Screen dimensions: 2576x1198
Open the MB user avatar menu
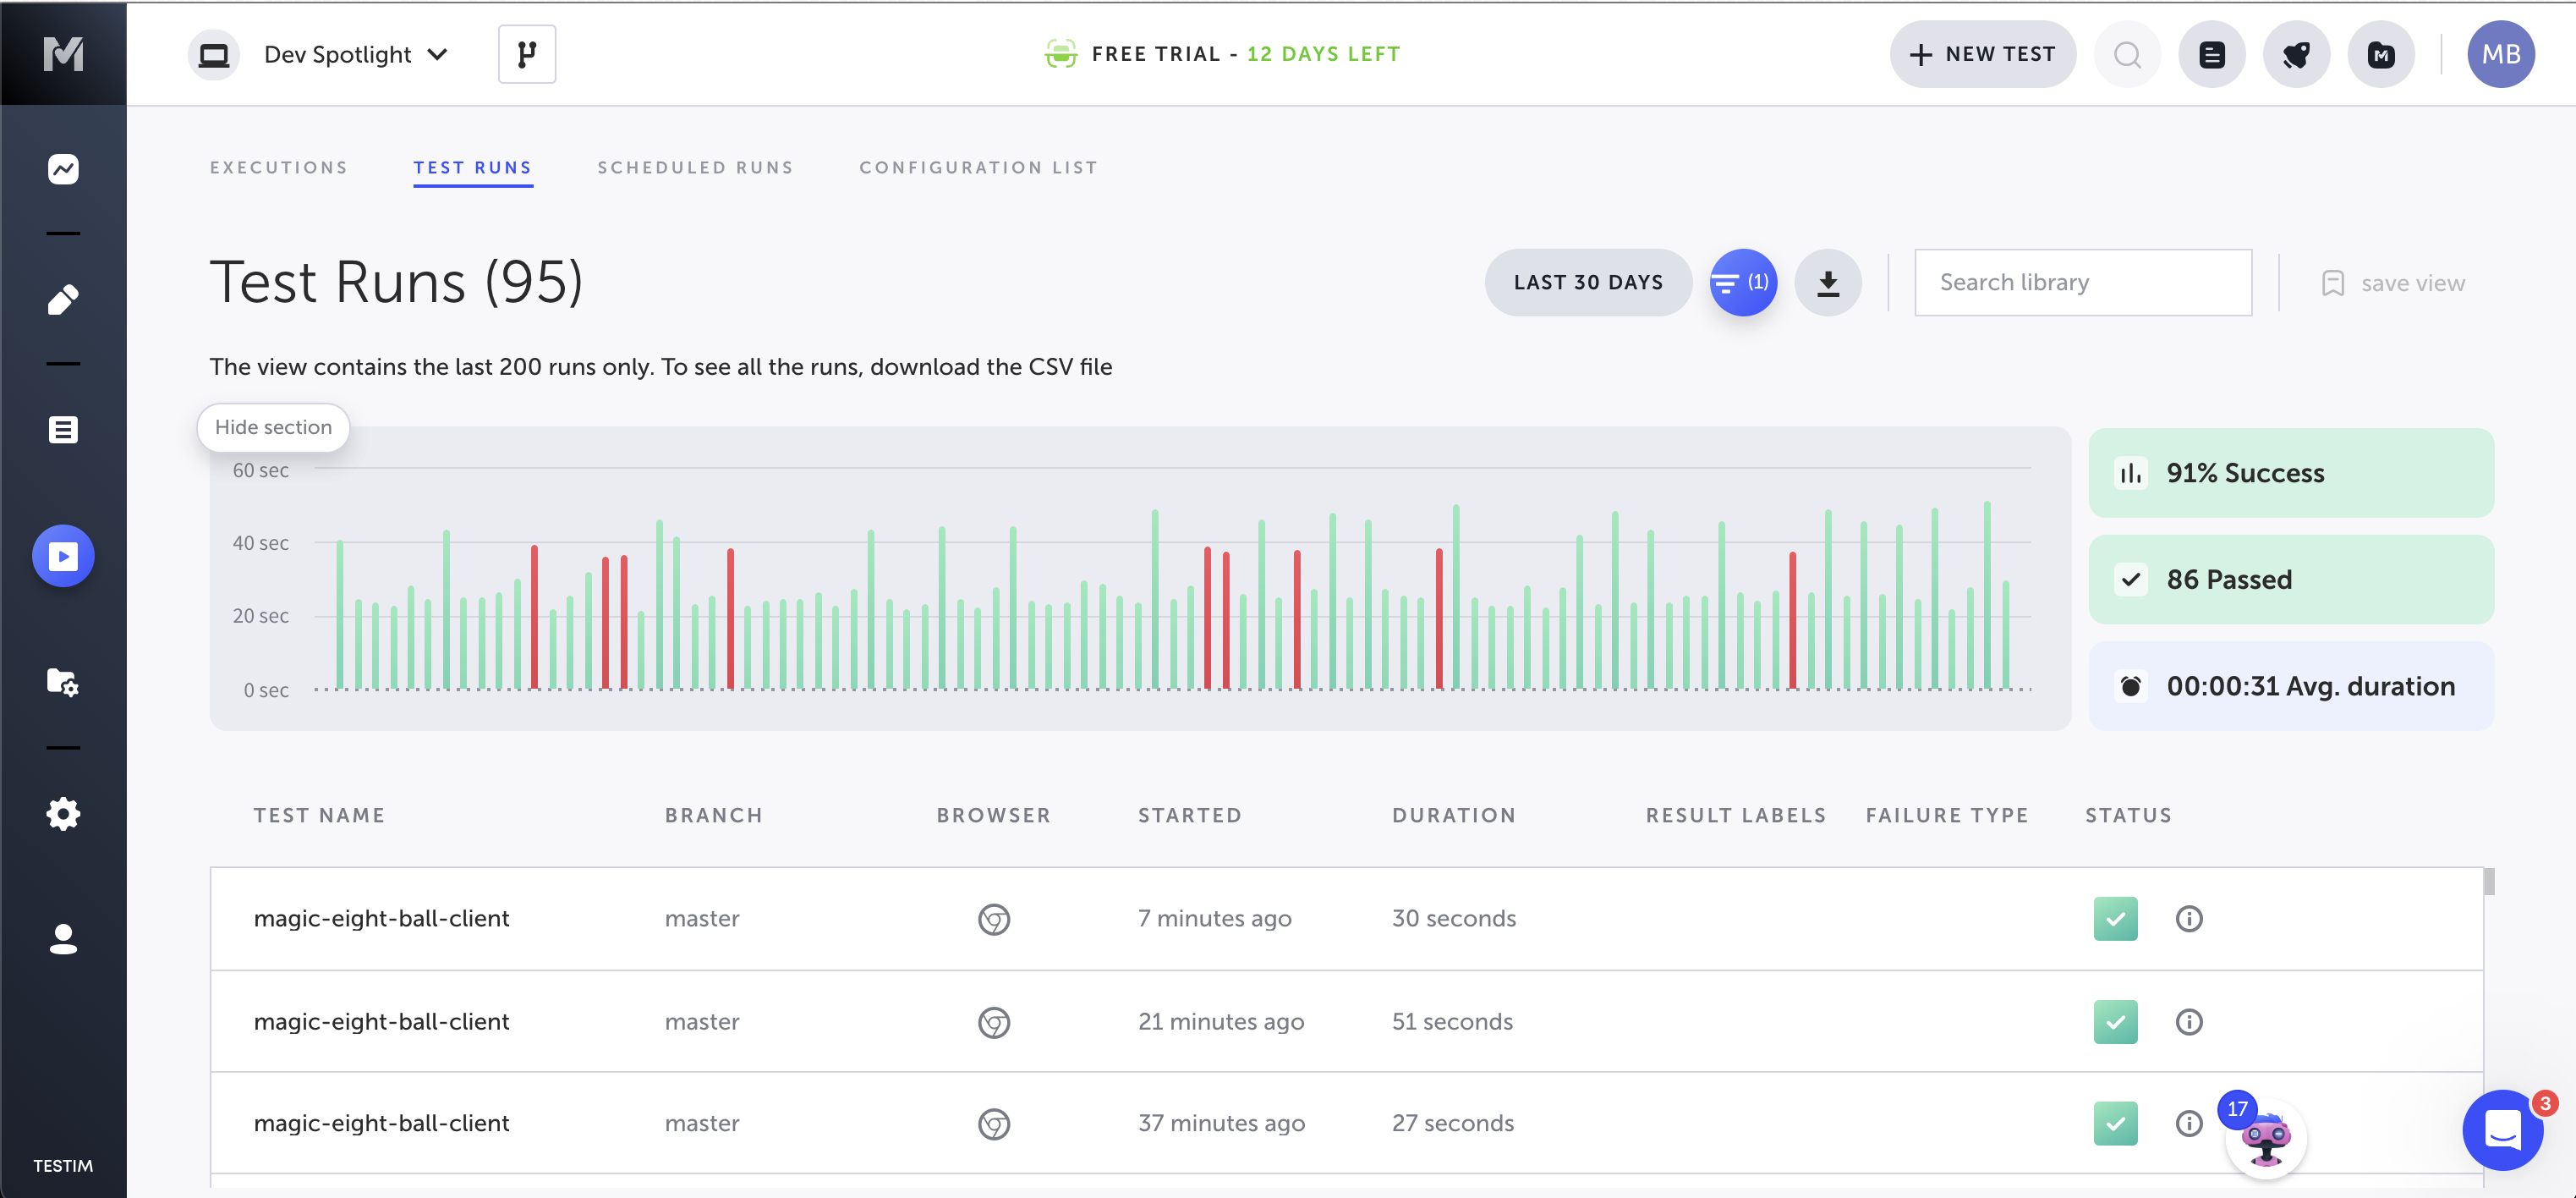click(x=2500, y=54)
